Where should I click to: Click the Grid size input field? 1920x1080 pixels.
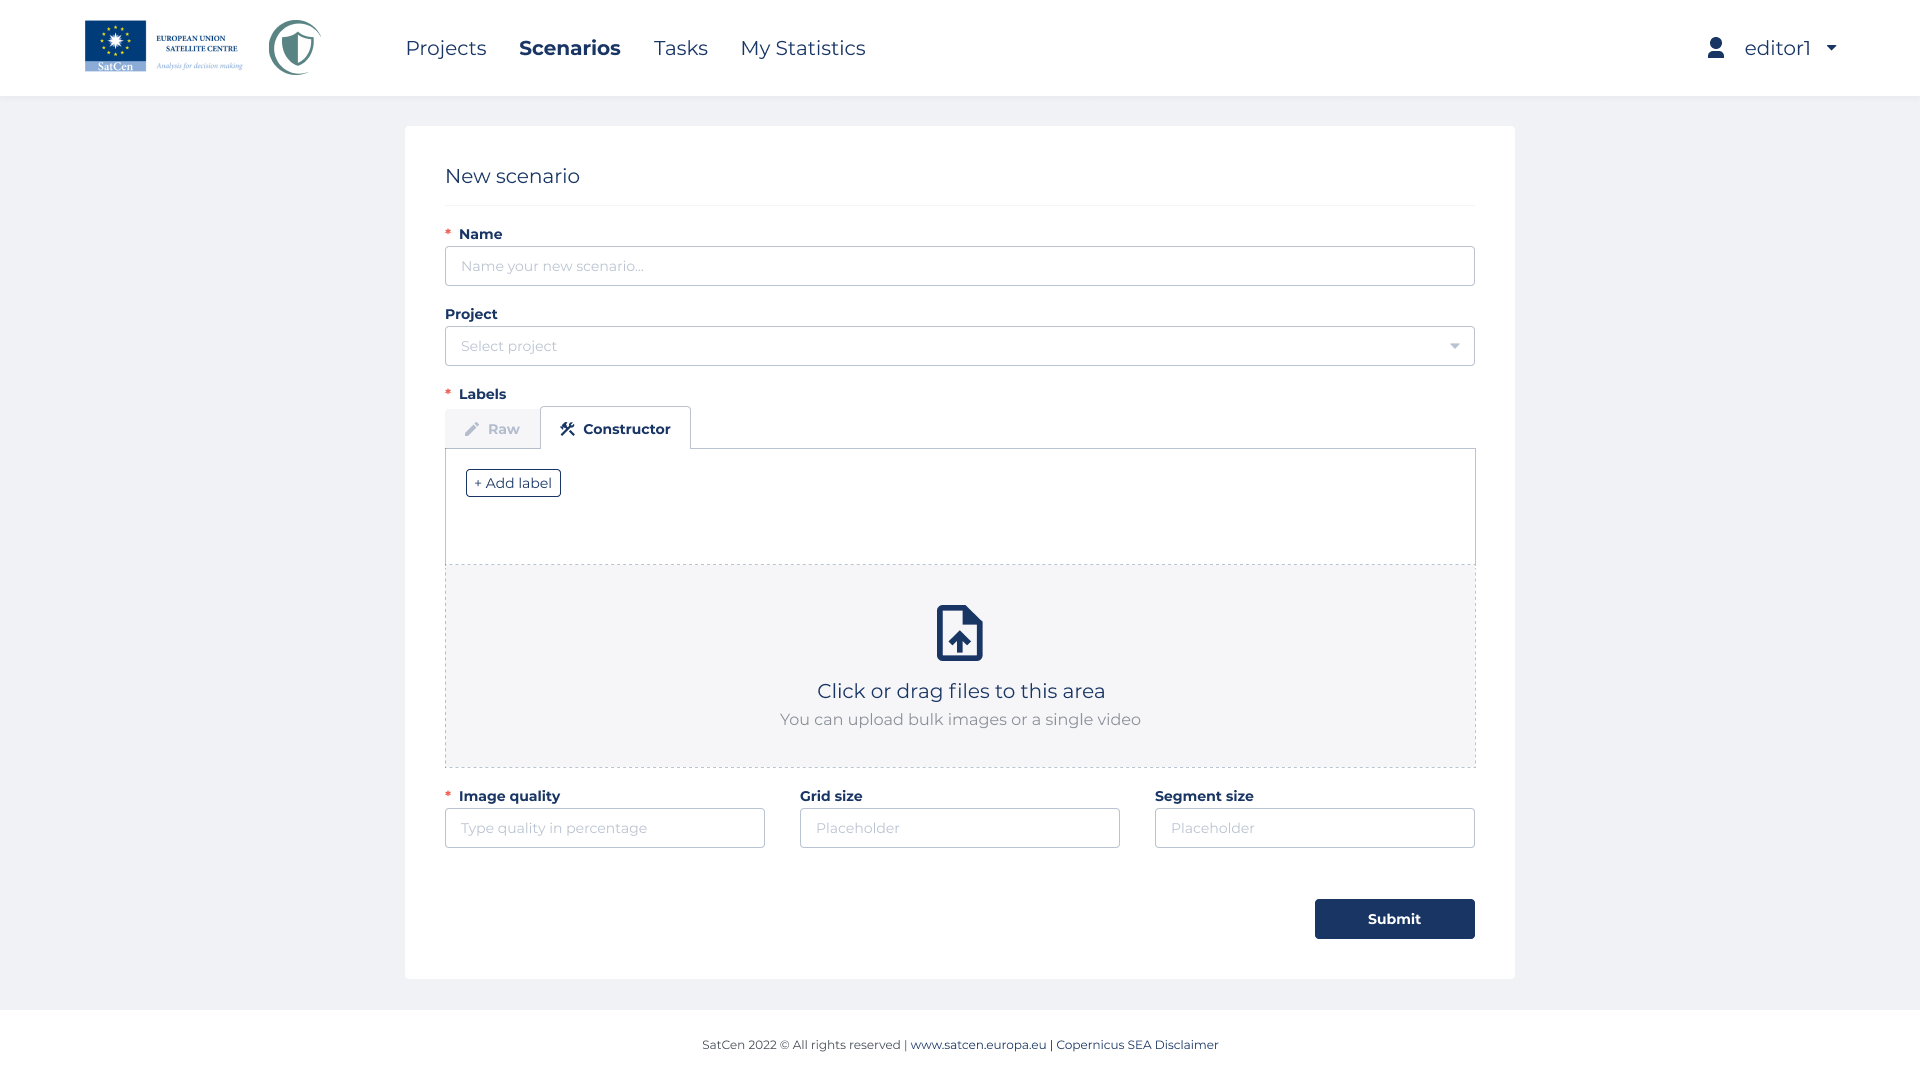pos(959,828)
